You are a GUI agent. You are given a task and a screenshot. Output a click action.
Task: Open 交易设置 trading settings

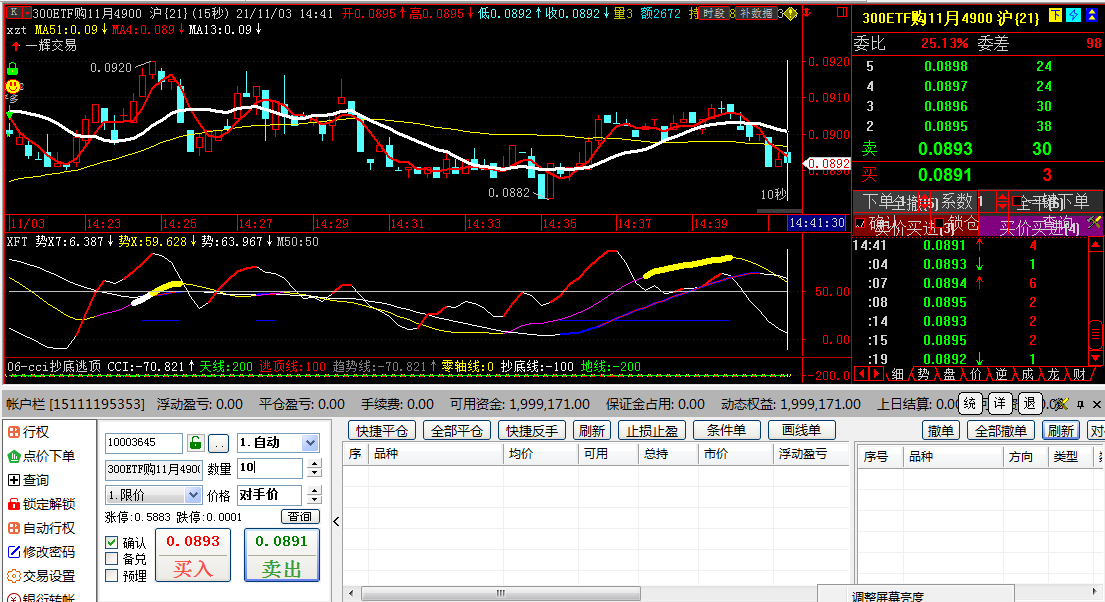[41, 576]
